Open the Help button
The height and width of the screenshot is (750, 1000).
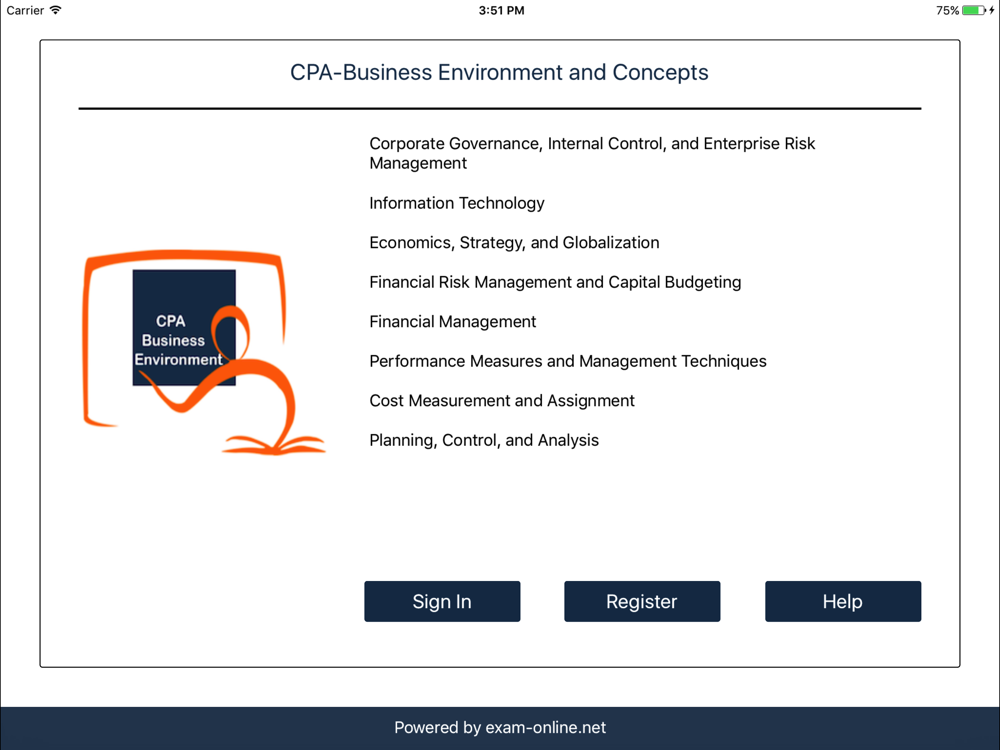tap(842, 601)
